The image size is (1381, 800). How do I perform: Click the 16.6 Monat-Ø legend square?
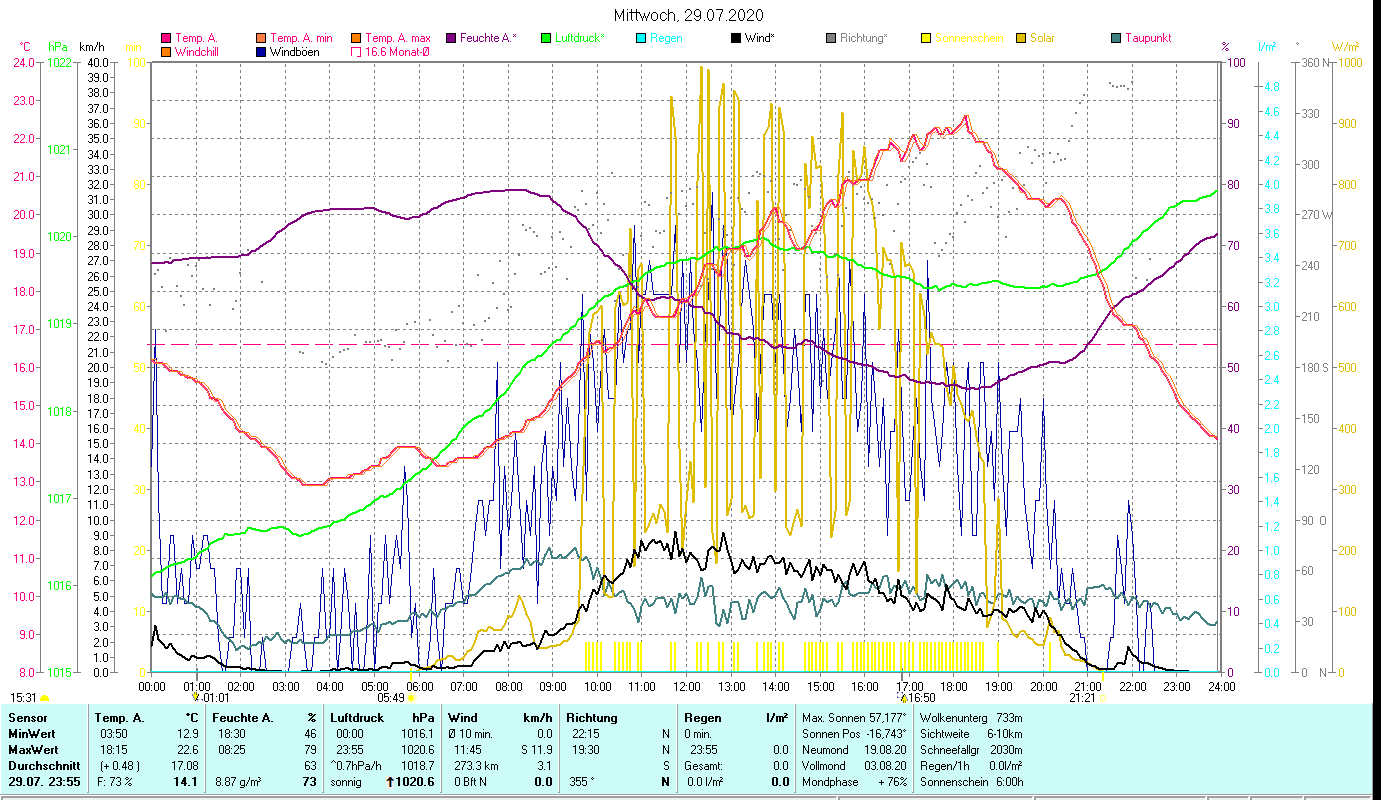(x=356, y=51)
